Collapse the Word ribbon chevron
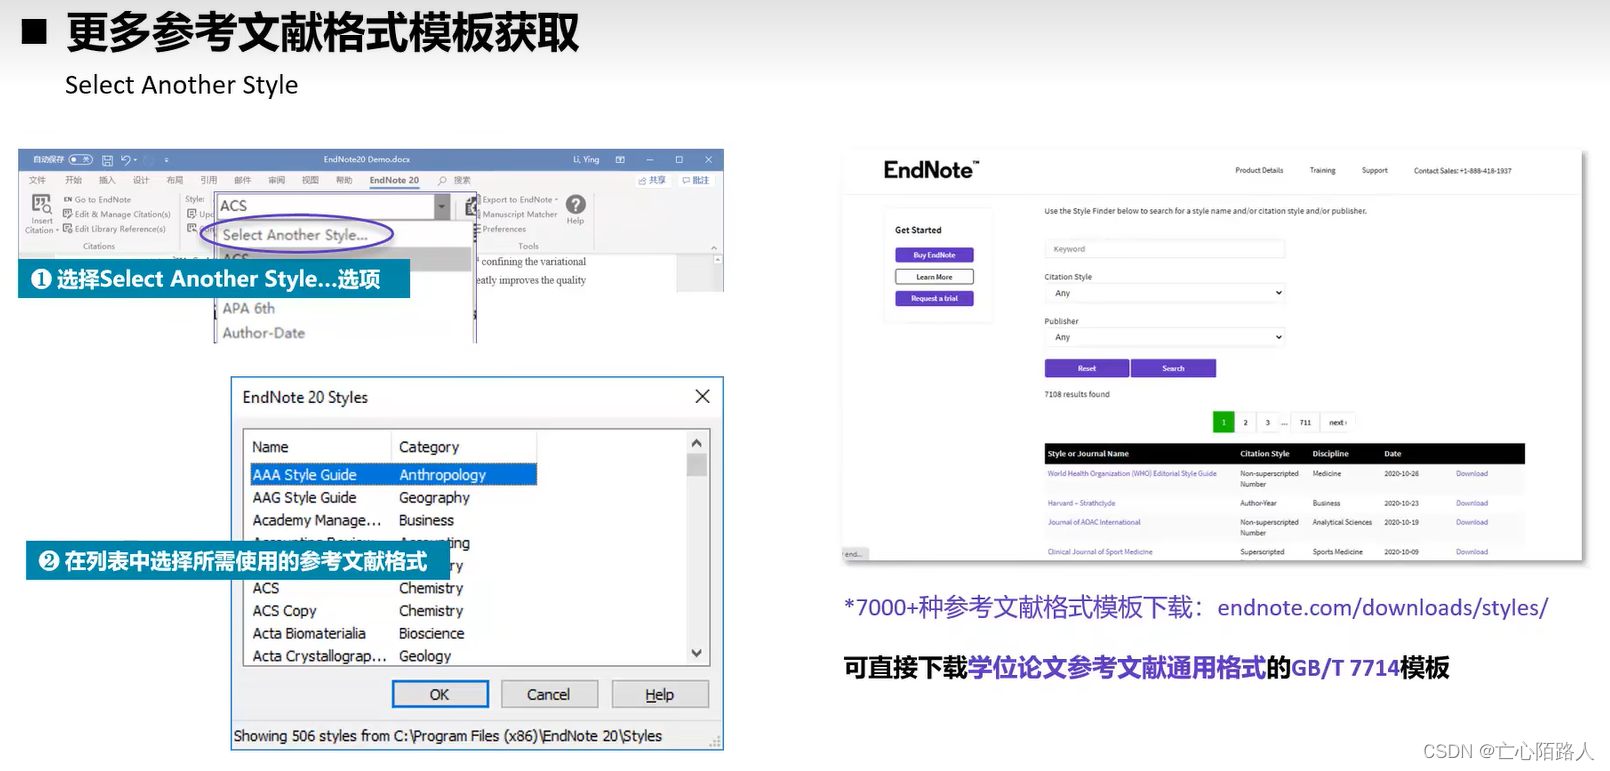Screen dimensions: 1610x771 (x=714, y=247)
